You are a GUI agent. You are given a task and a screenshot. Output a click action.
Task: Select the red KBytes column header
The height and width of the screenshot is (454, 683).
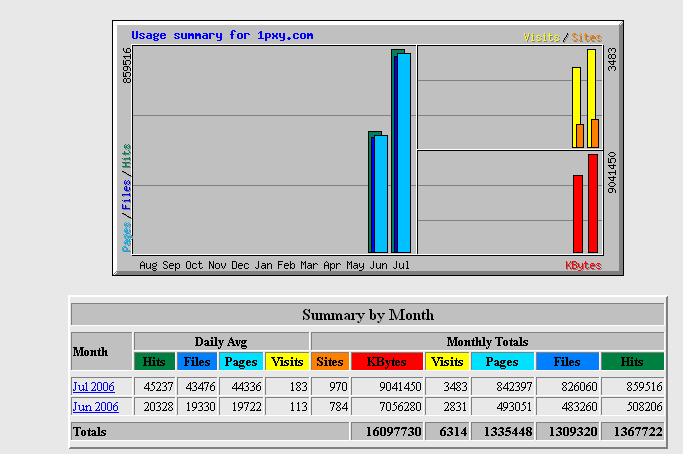[387, 362]
